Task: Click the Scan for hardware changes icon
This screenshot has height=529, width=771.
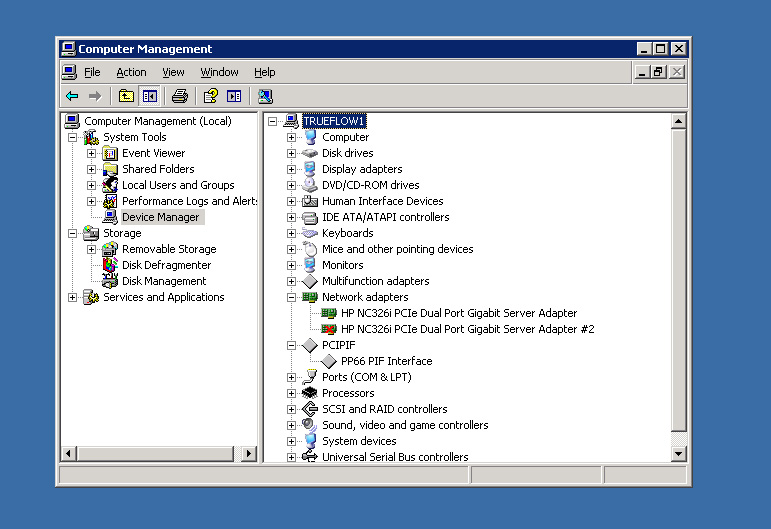Action: (265, 96)
